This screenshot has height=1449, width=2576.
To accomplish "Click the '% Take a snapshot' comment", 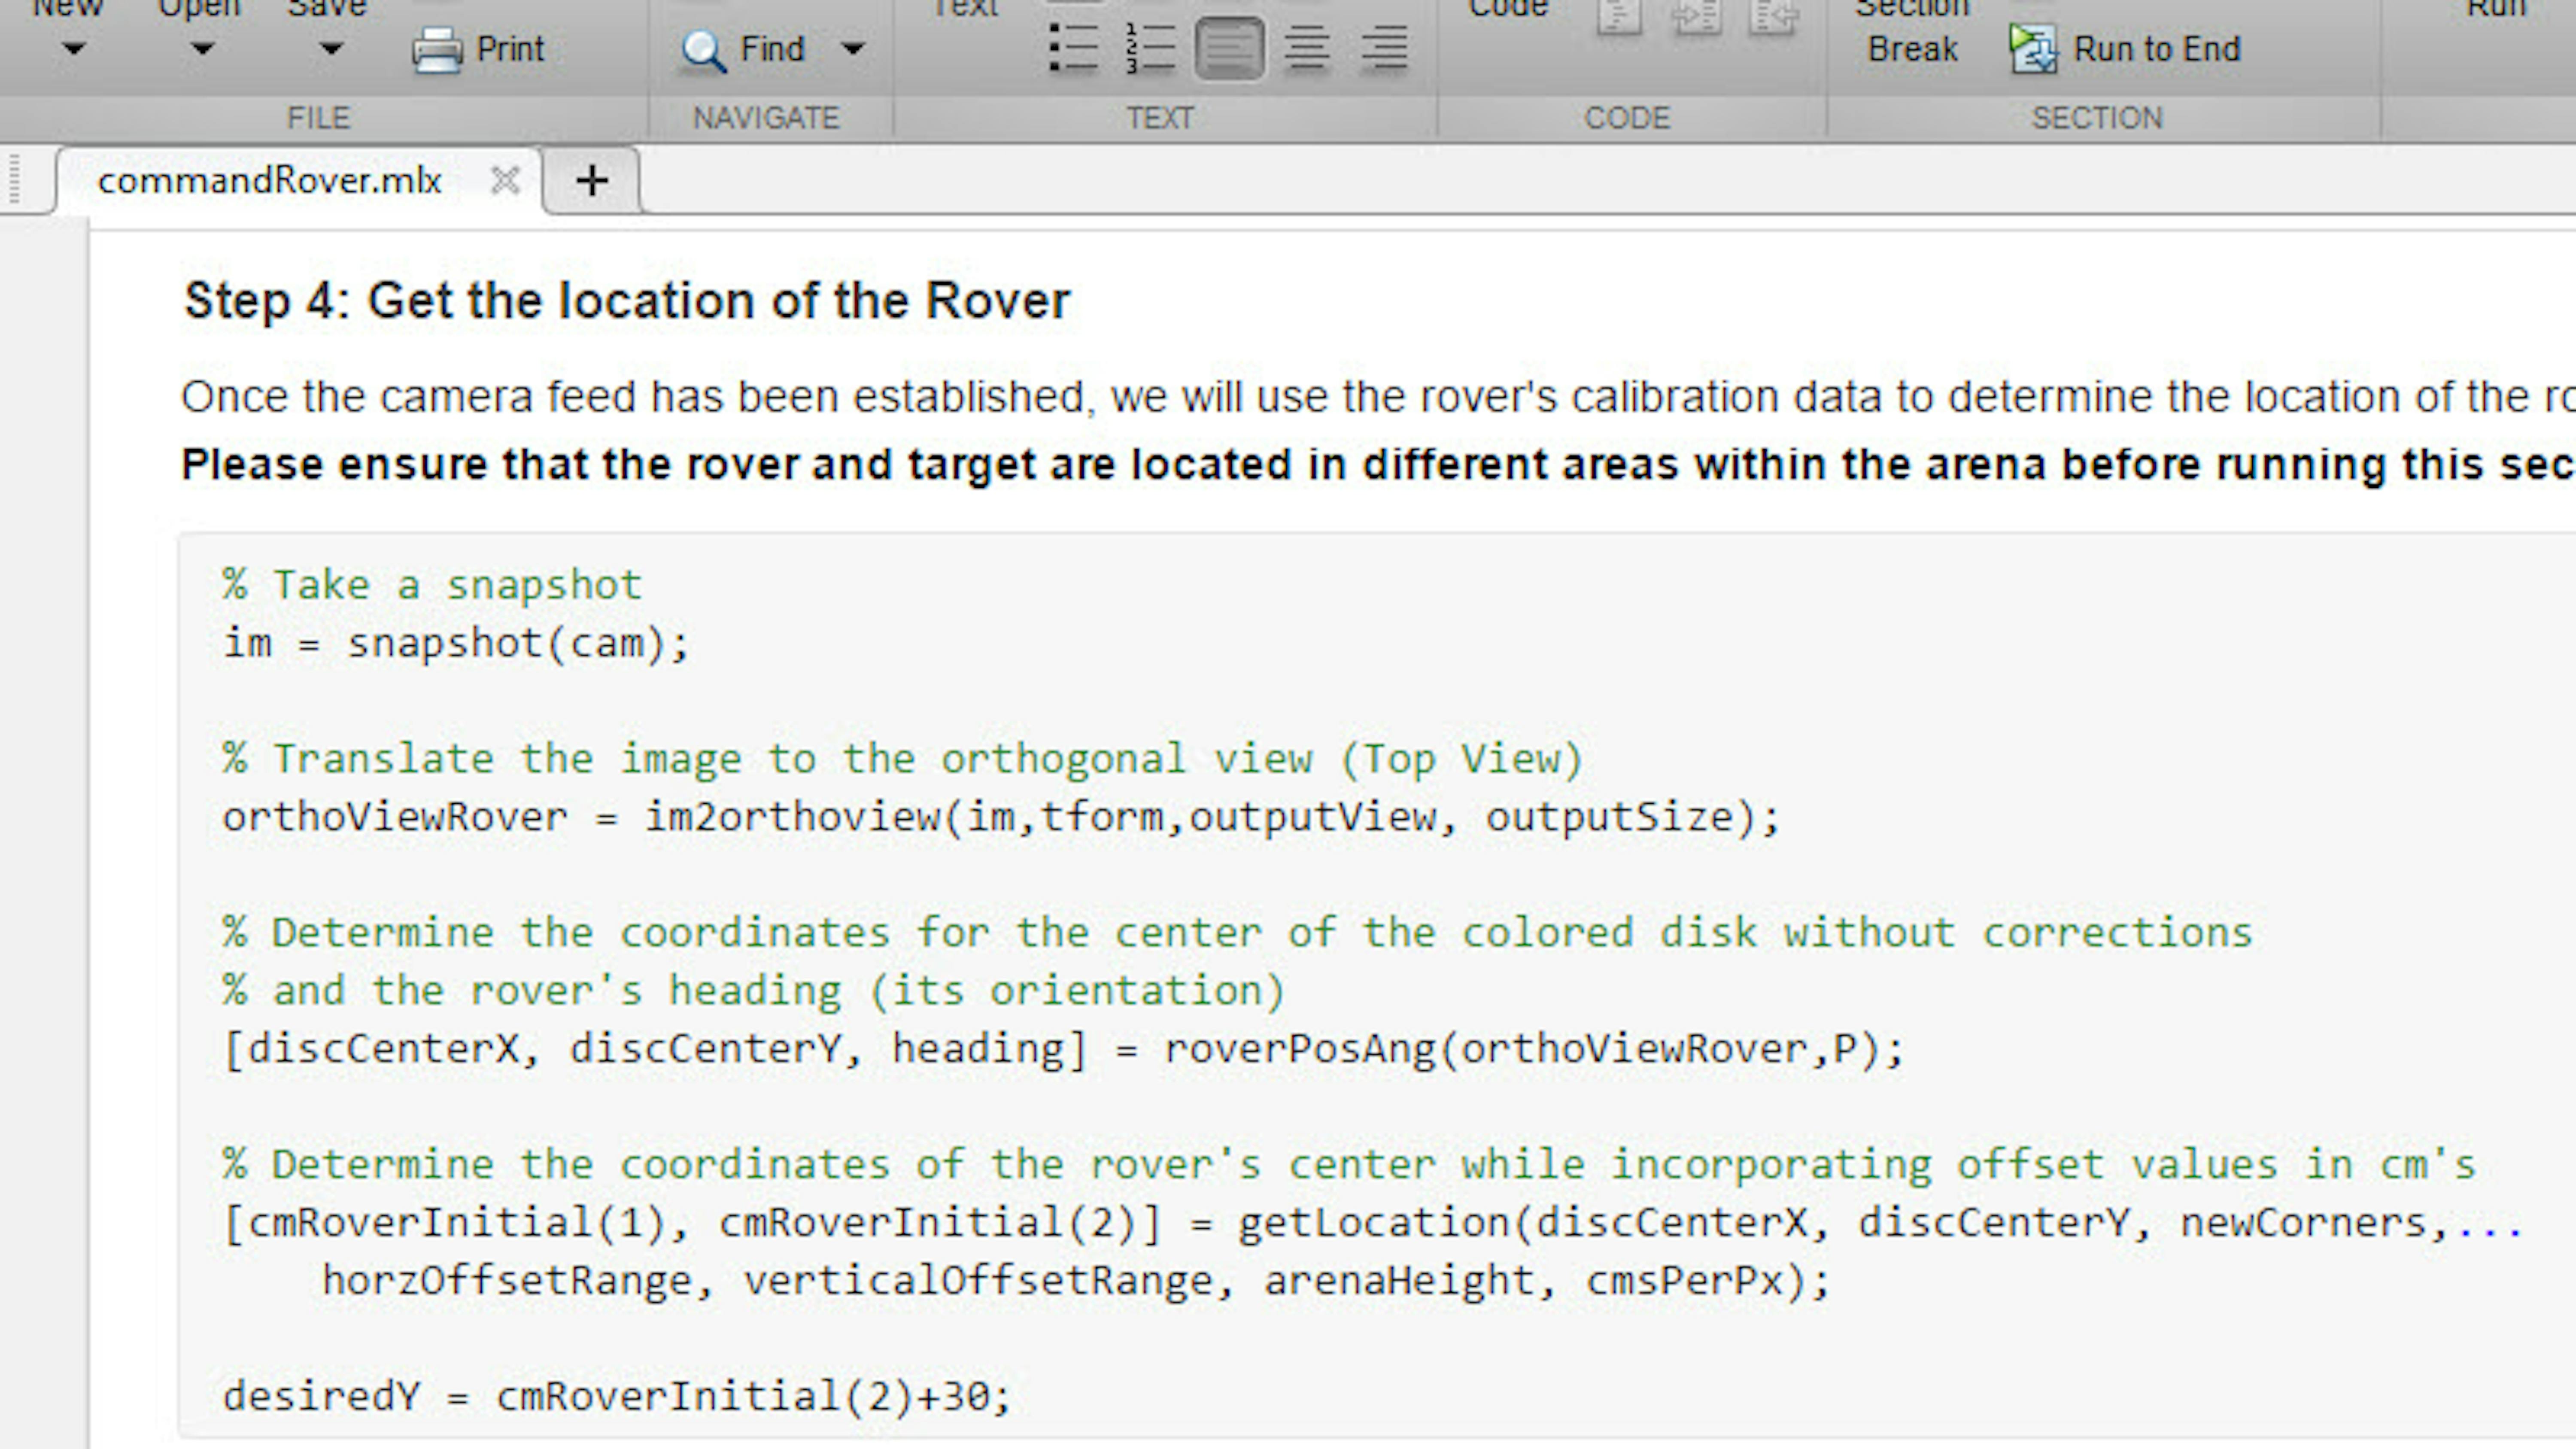I will (x=432, y=585).
